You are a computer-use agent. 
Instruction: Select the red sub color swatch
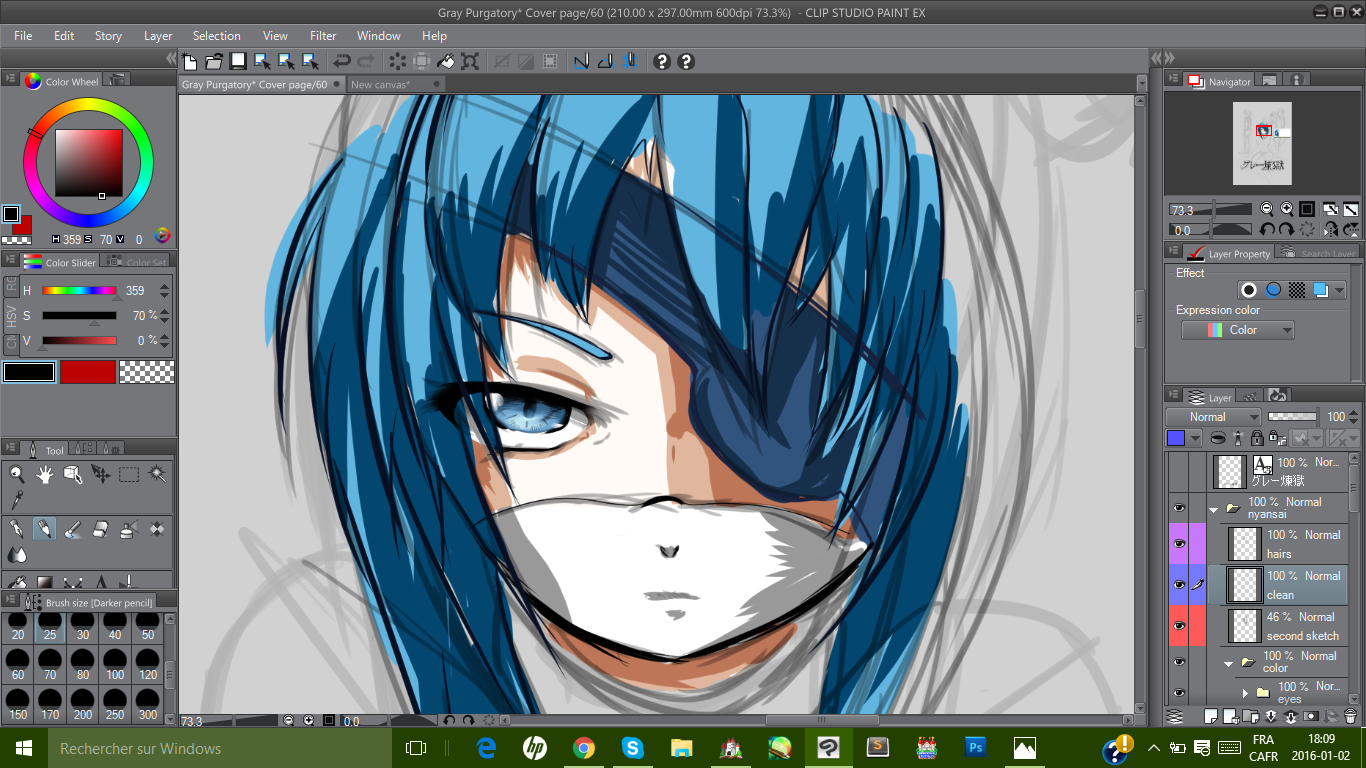pyautogui.click(x=88, y=372)
